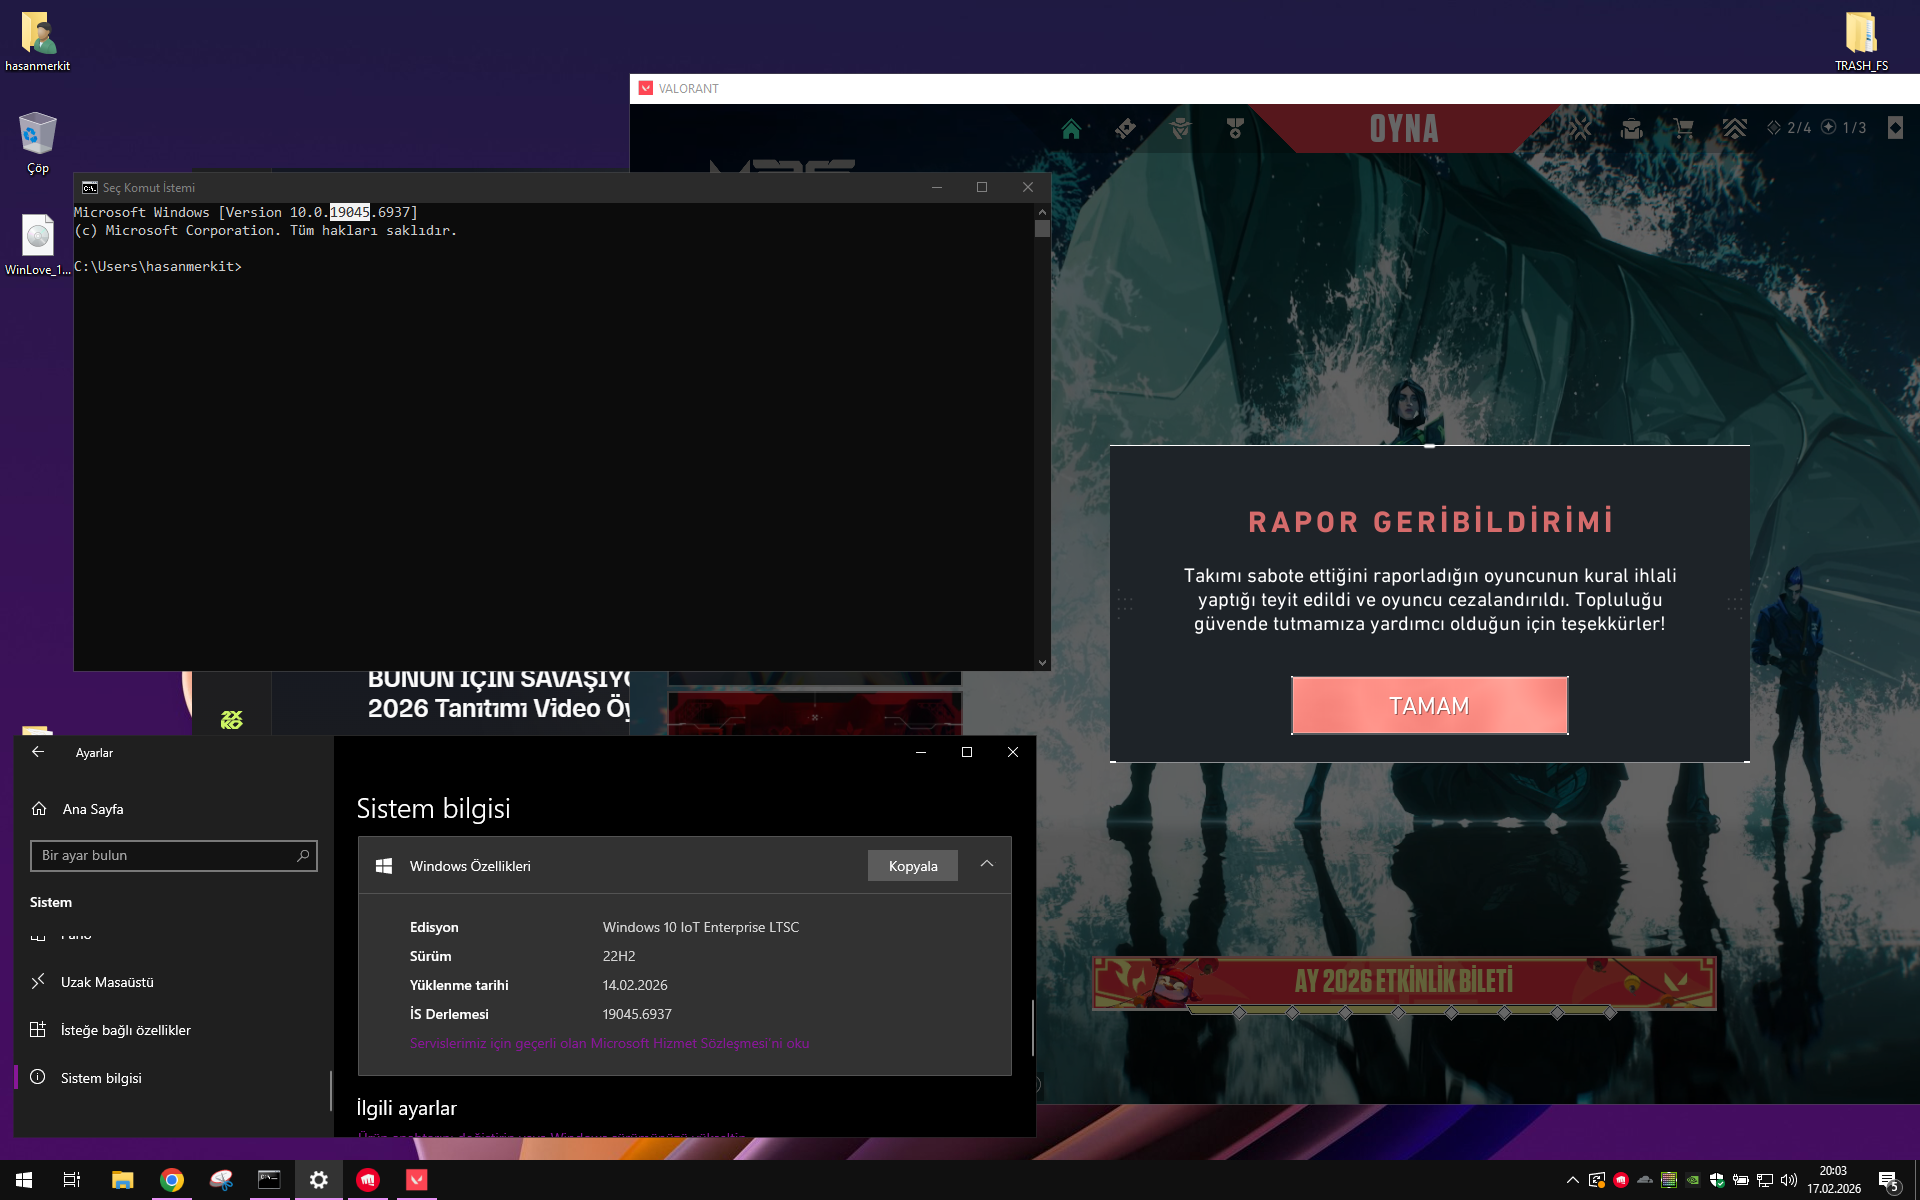1920x1200 pixels.
Task: Open File Explorer from the taskbar
Action: pos(122,1180)
